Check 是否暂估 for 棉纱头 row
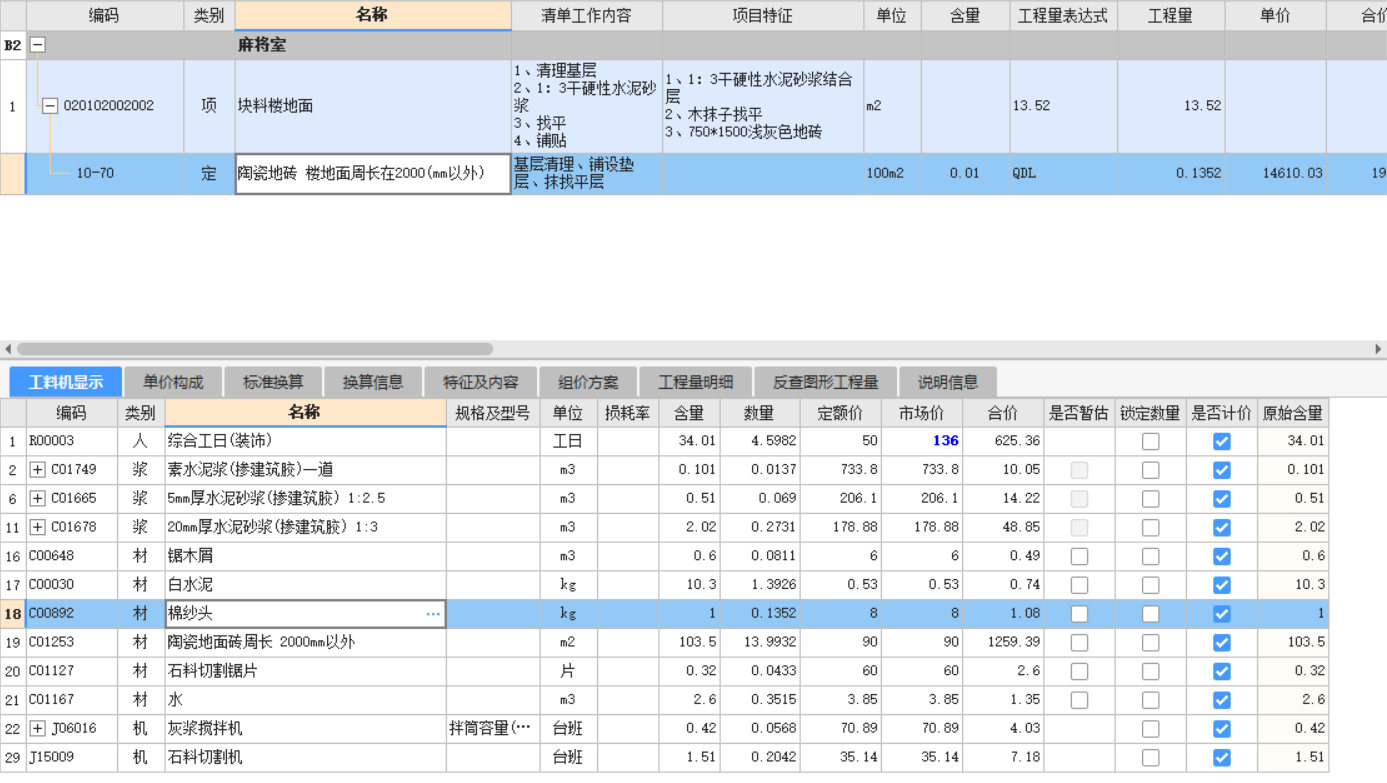1387x783 pixels. 1079,614
